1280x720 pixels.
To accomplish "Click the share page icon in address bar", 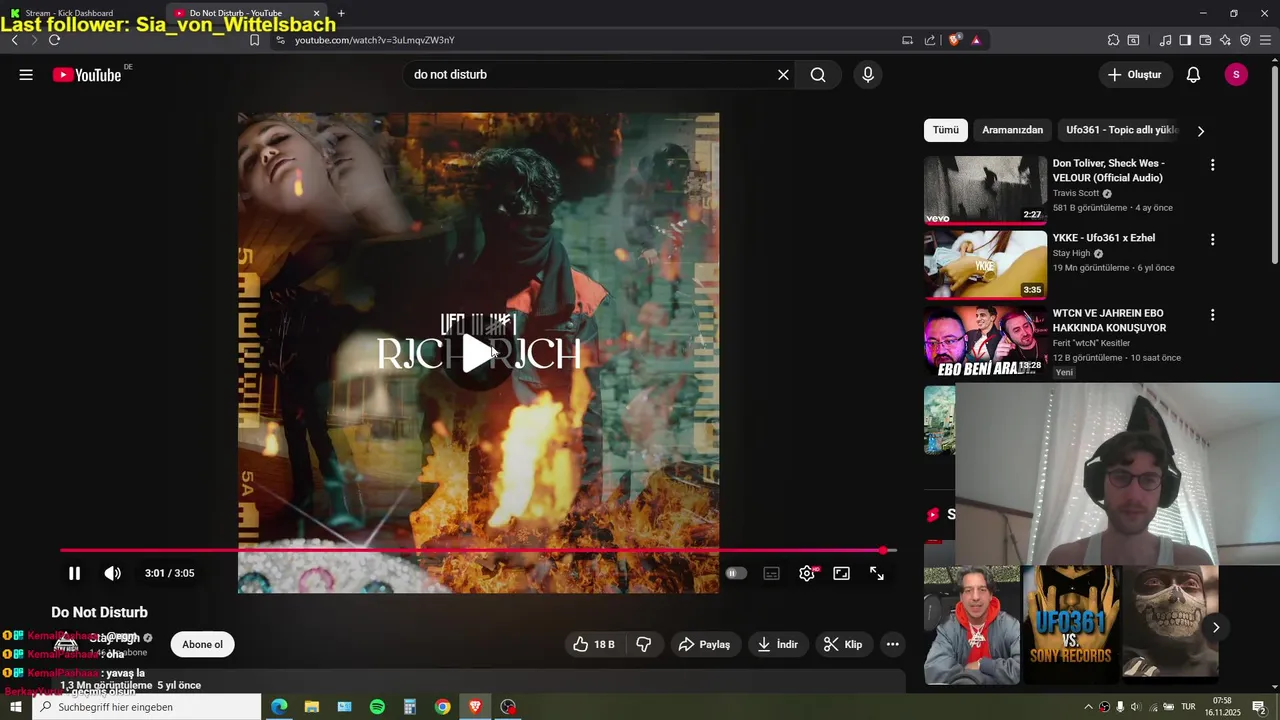I will click(930, 40).
